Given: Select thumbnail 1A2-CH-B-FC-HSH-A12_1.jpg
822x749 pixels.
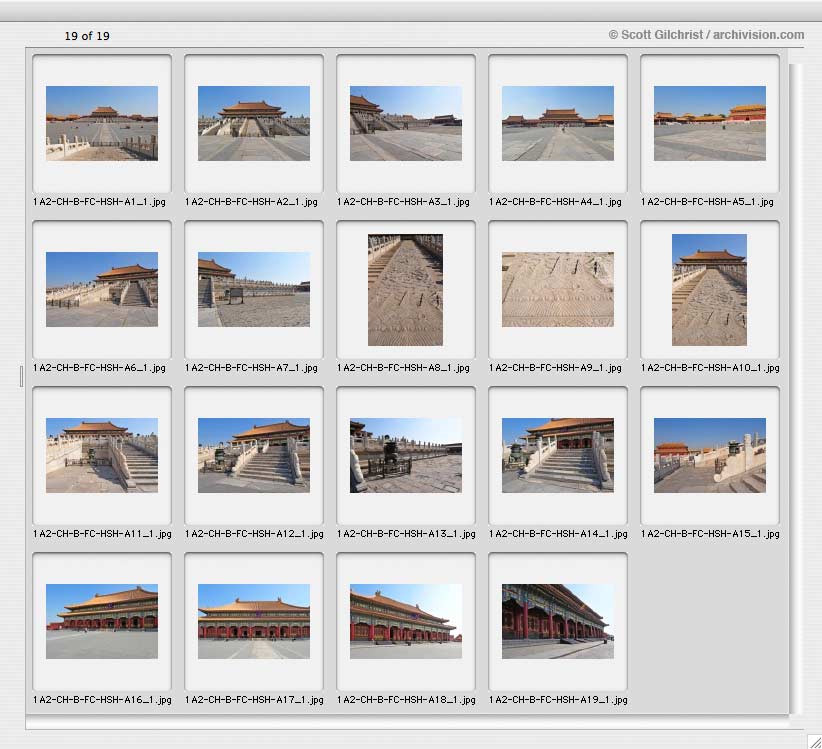Looking at the screenshot, I should coord(254,455).
